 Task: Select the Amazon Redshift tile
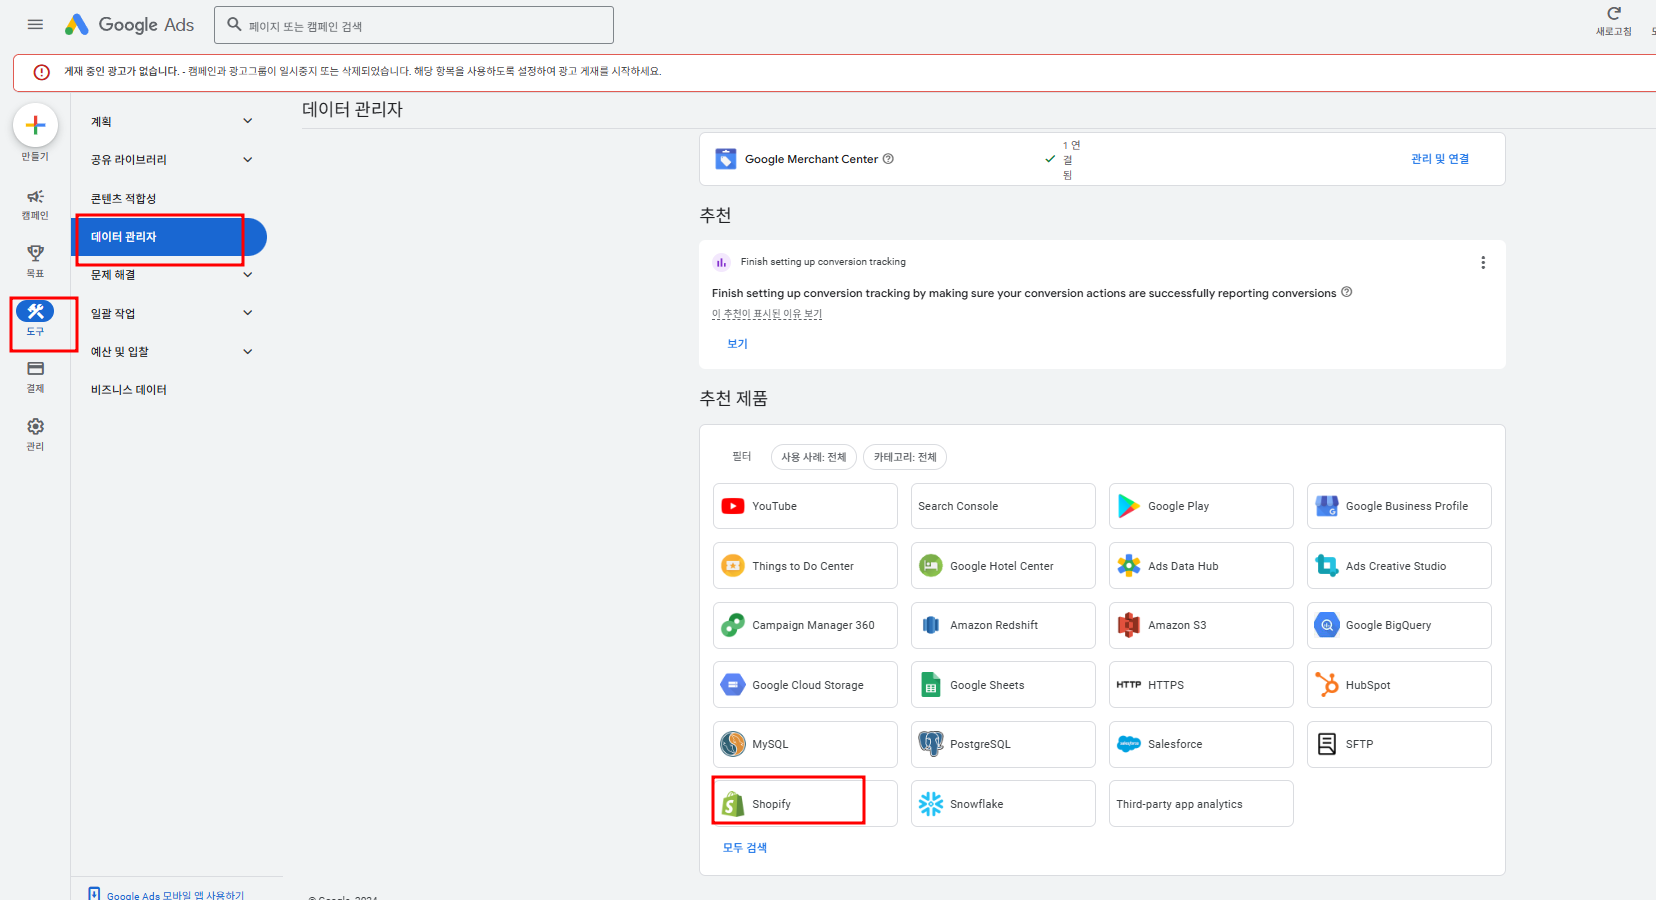(1003, 625)
